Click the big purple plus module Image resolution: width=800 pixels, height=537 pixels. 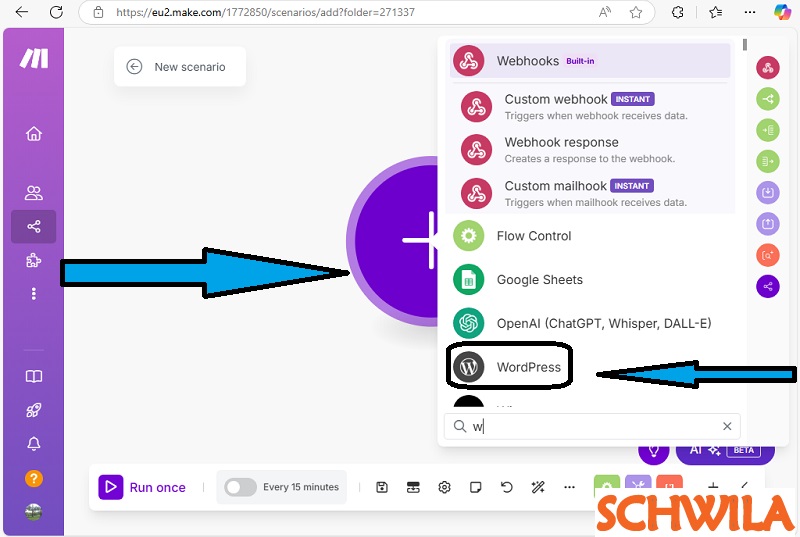click(x=394, y=241)
